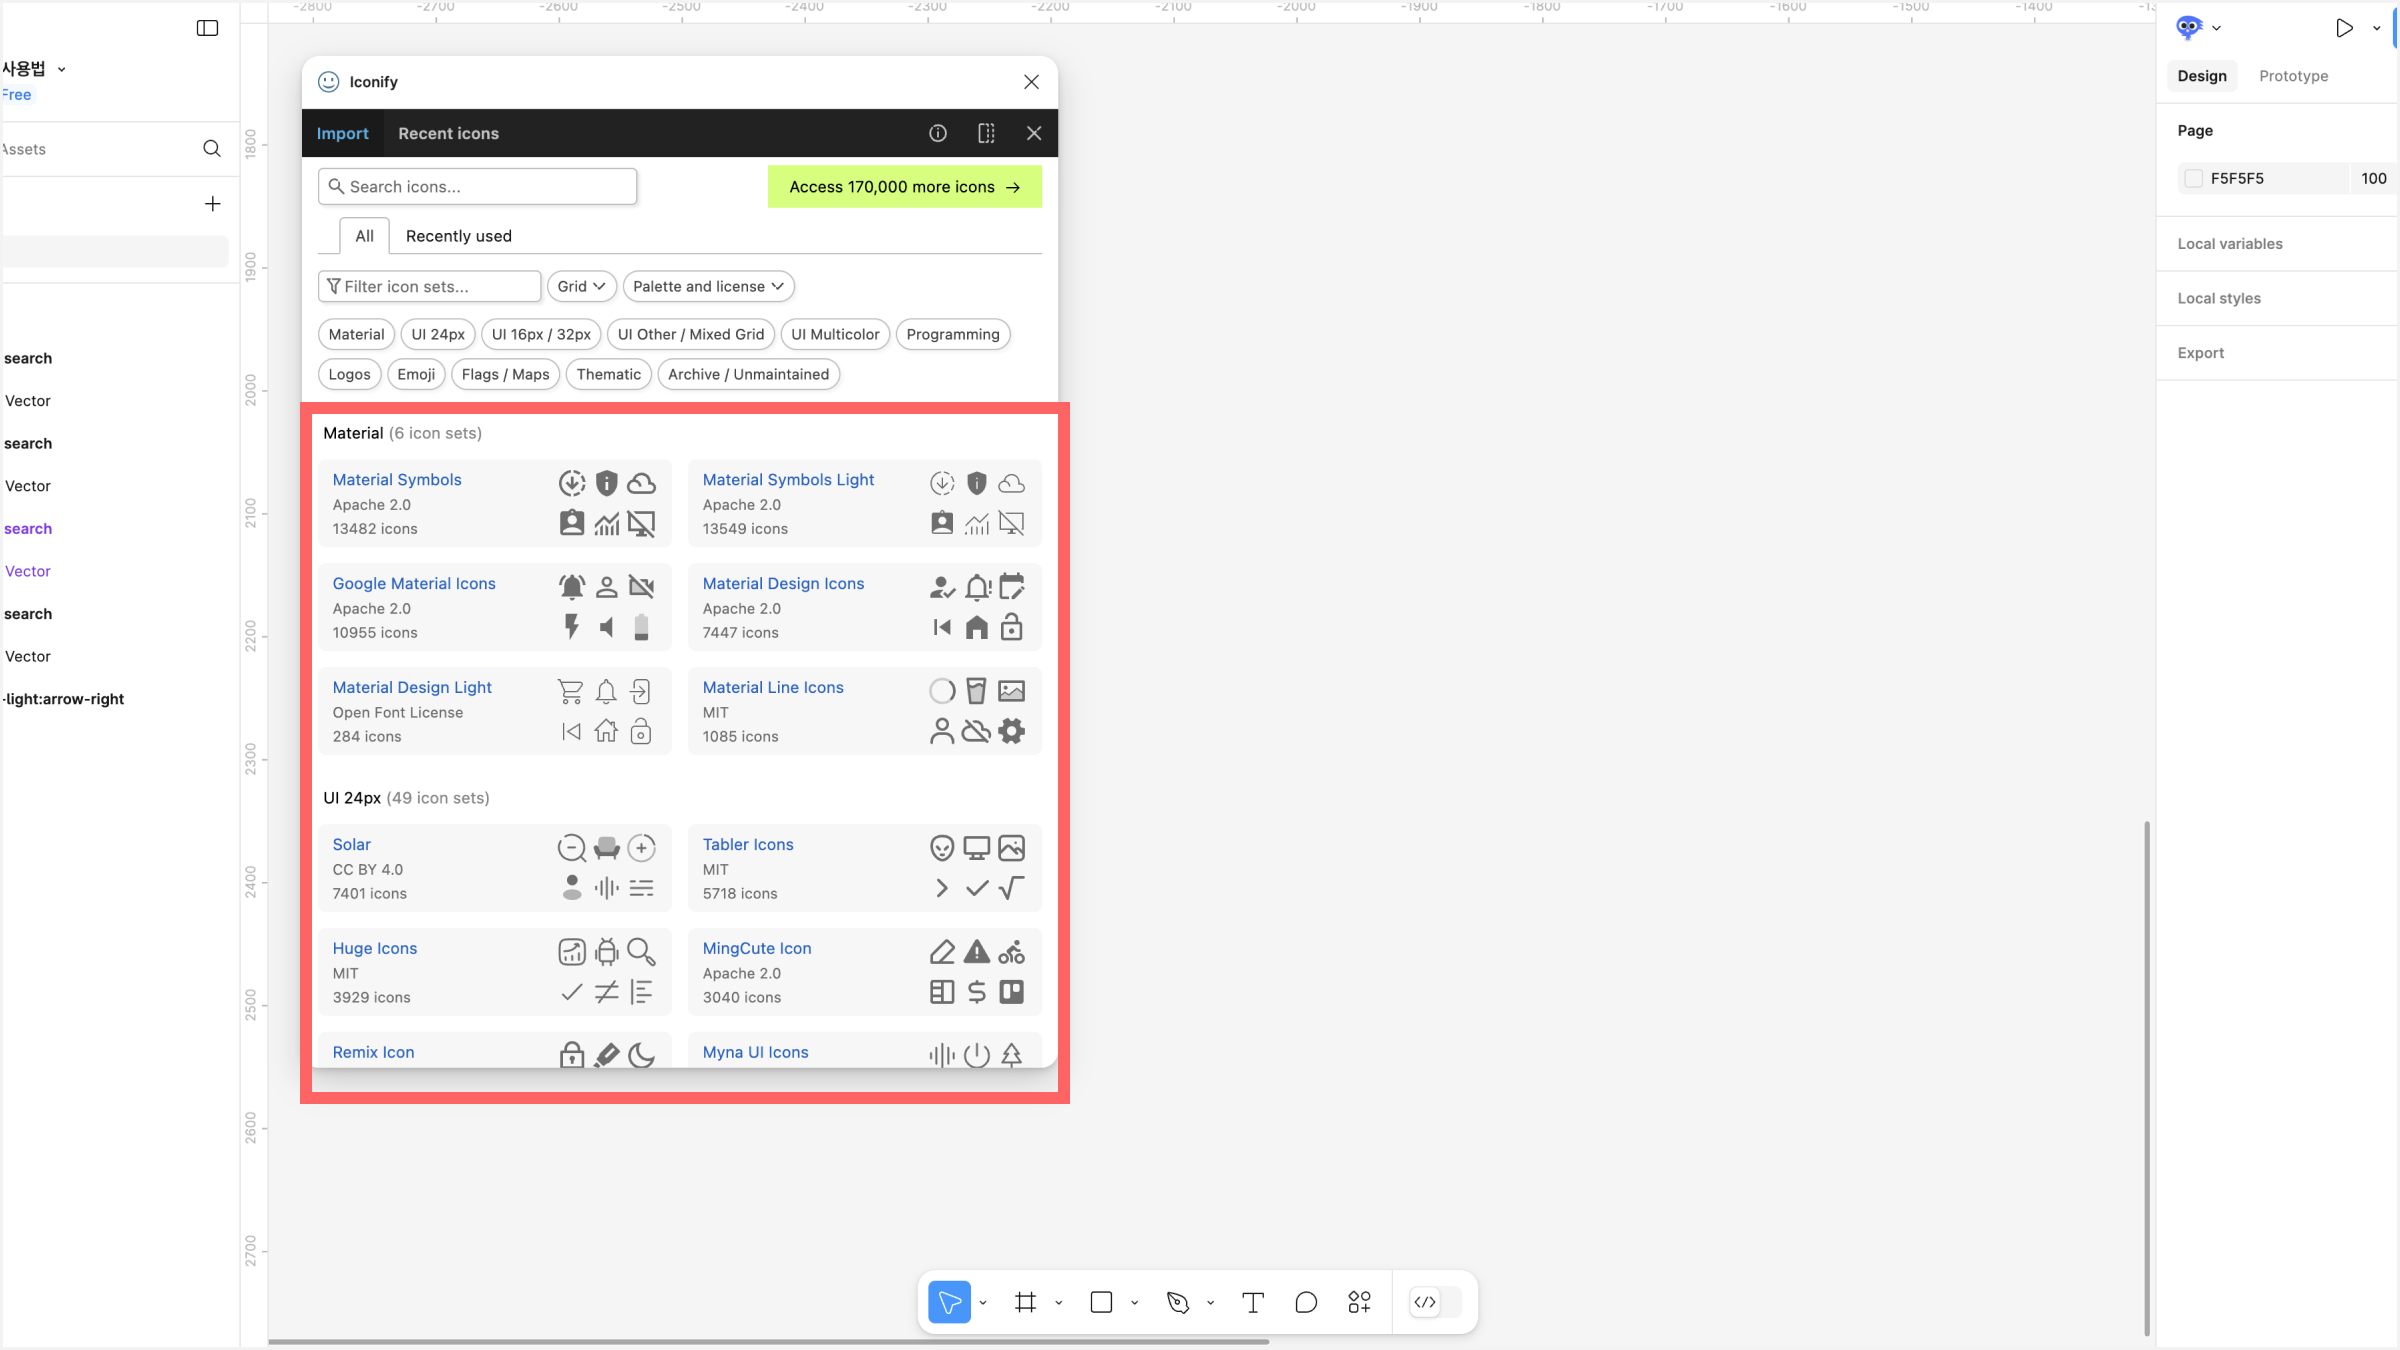Click the page opacity value 100

click(2373, 179)
